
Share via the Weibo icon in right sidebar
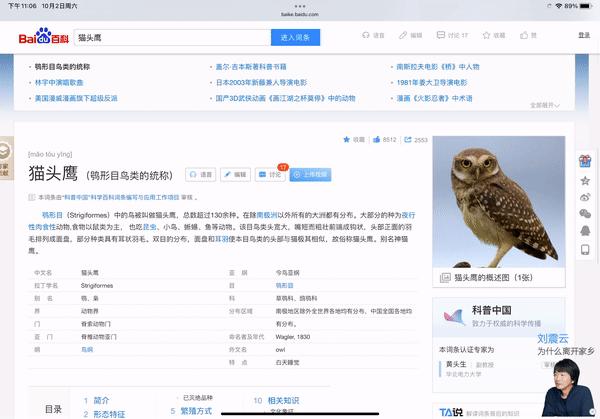[x=585, y=197]
